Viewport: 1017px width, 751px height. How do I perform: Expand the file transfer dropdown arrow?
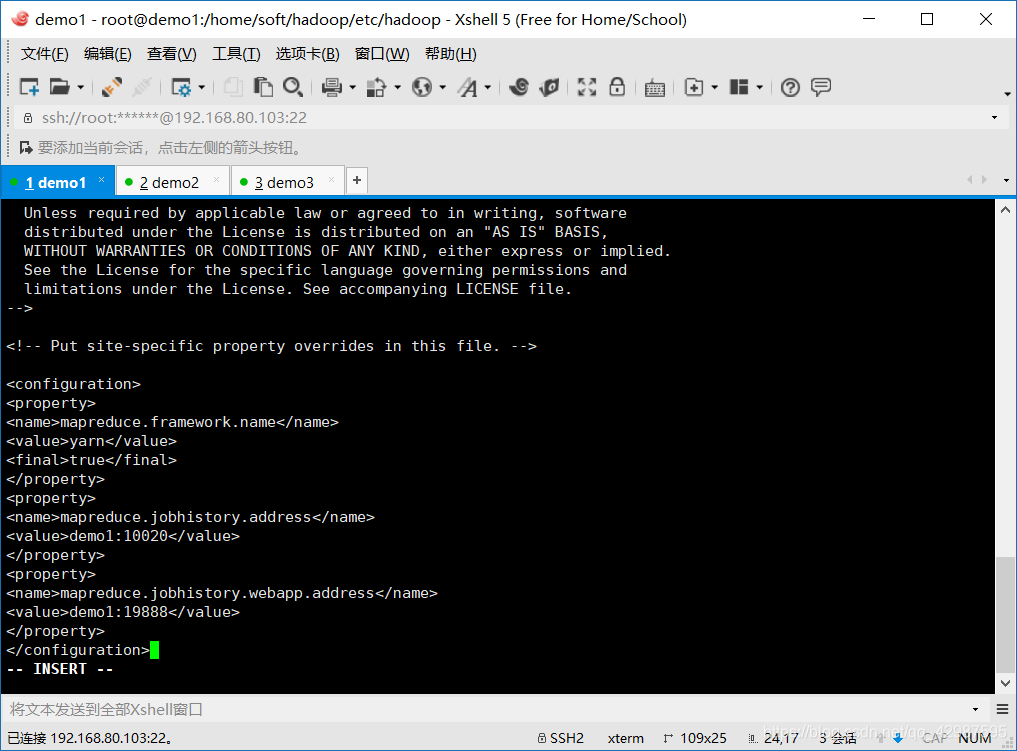pyautogui.click(x=398, y=87)
